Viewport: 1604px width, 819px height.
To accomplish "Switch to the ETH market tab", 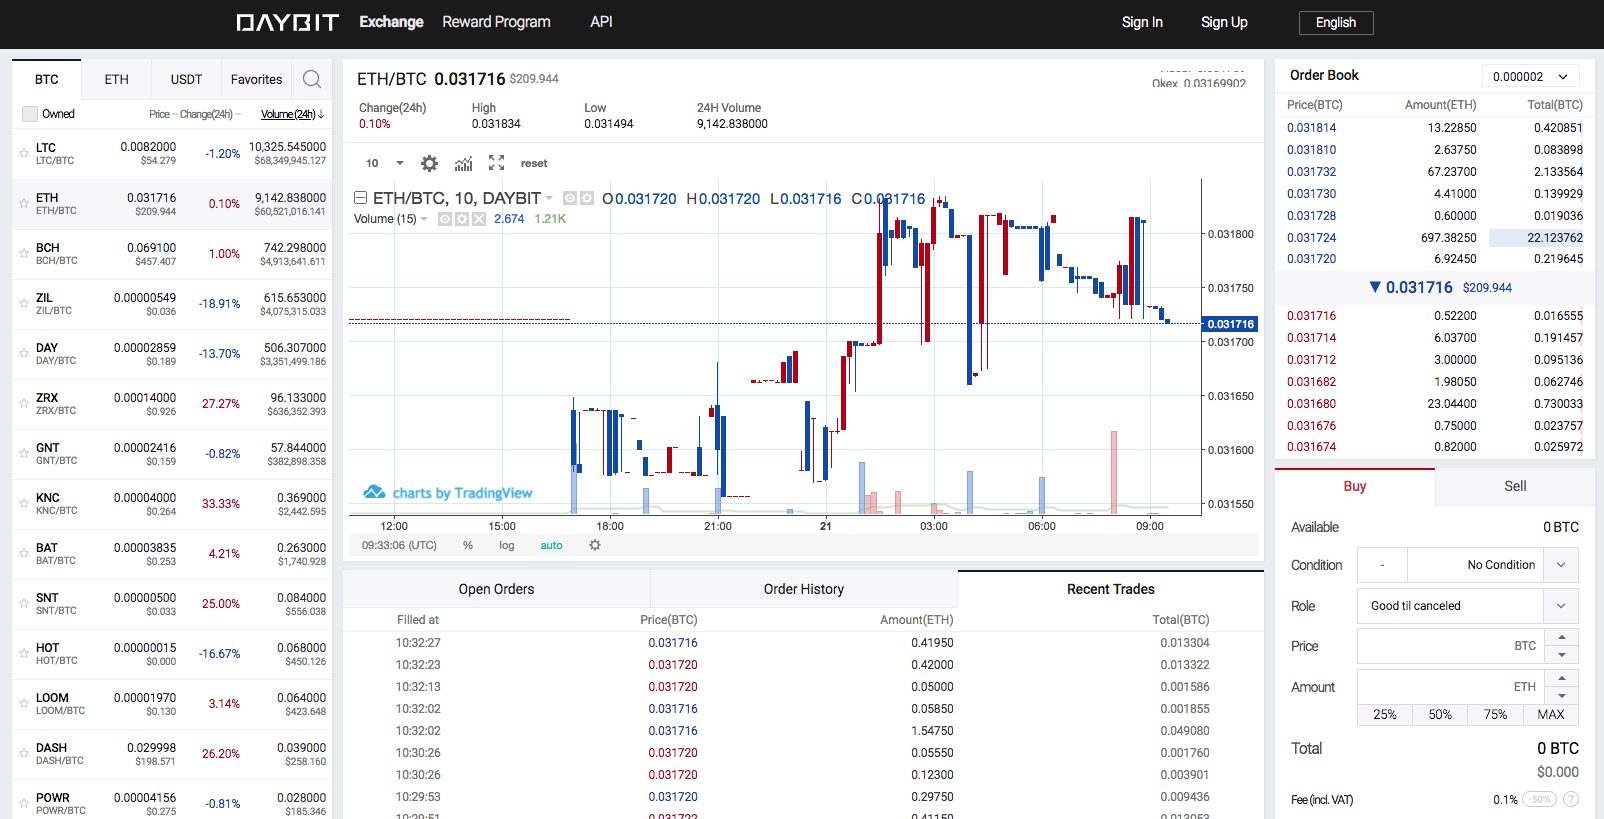I will pyautogui.click(x=117, y=79).
